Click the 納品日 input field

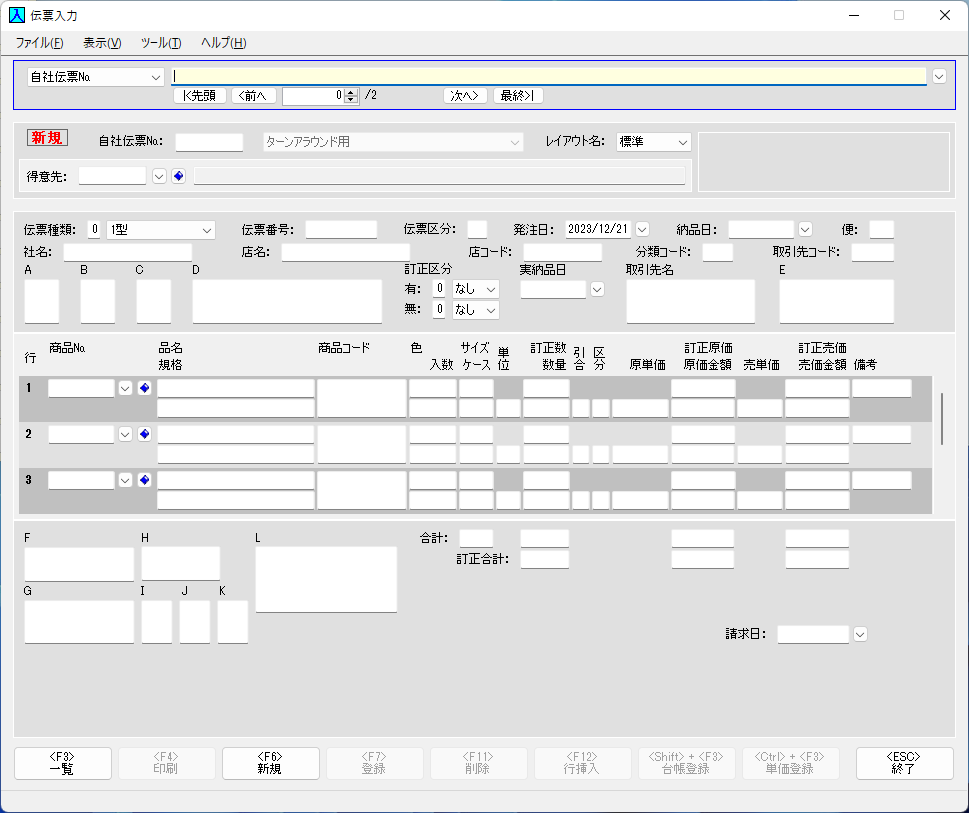click(761, 229)
